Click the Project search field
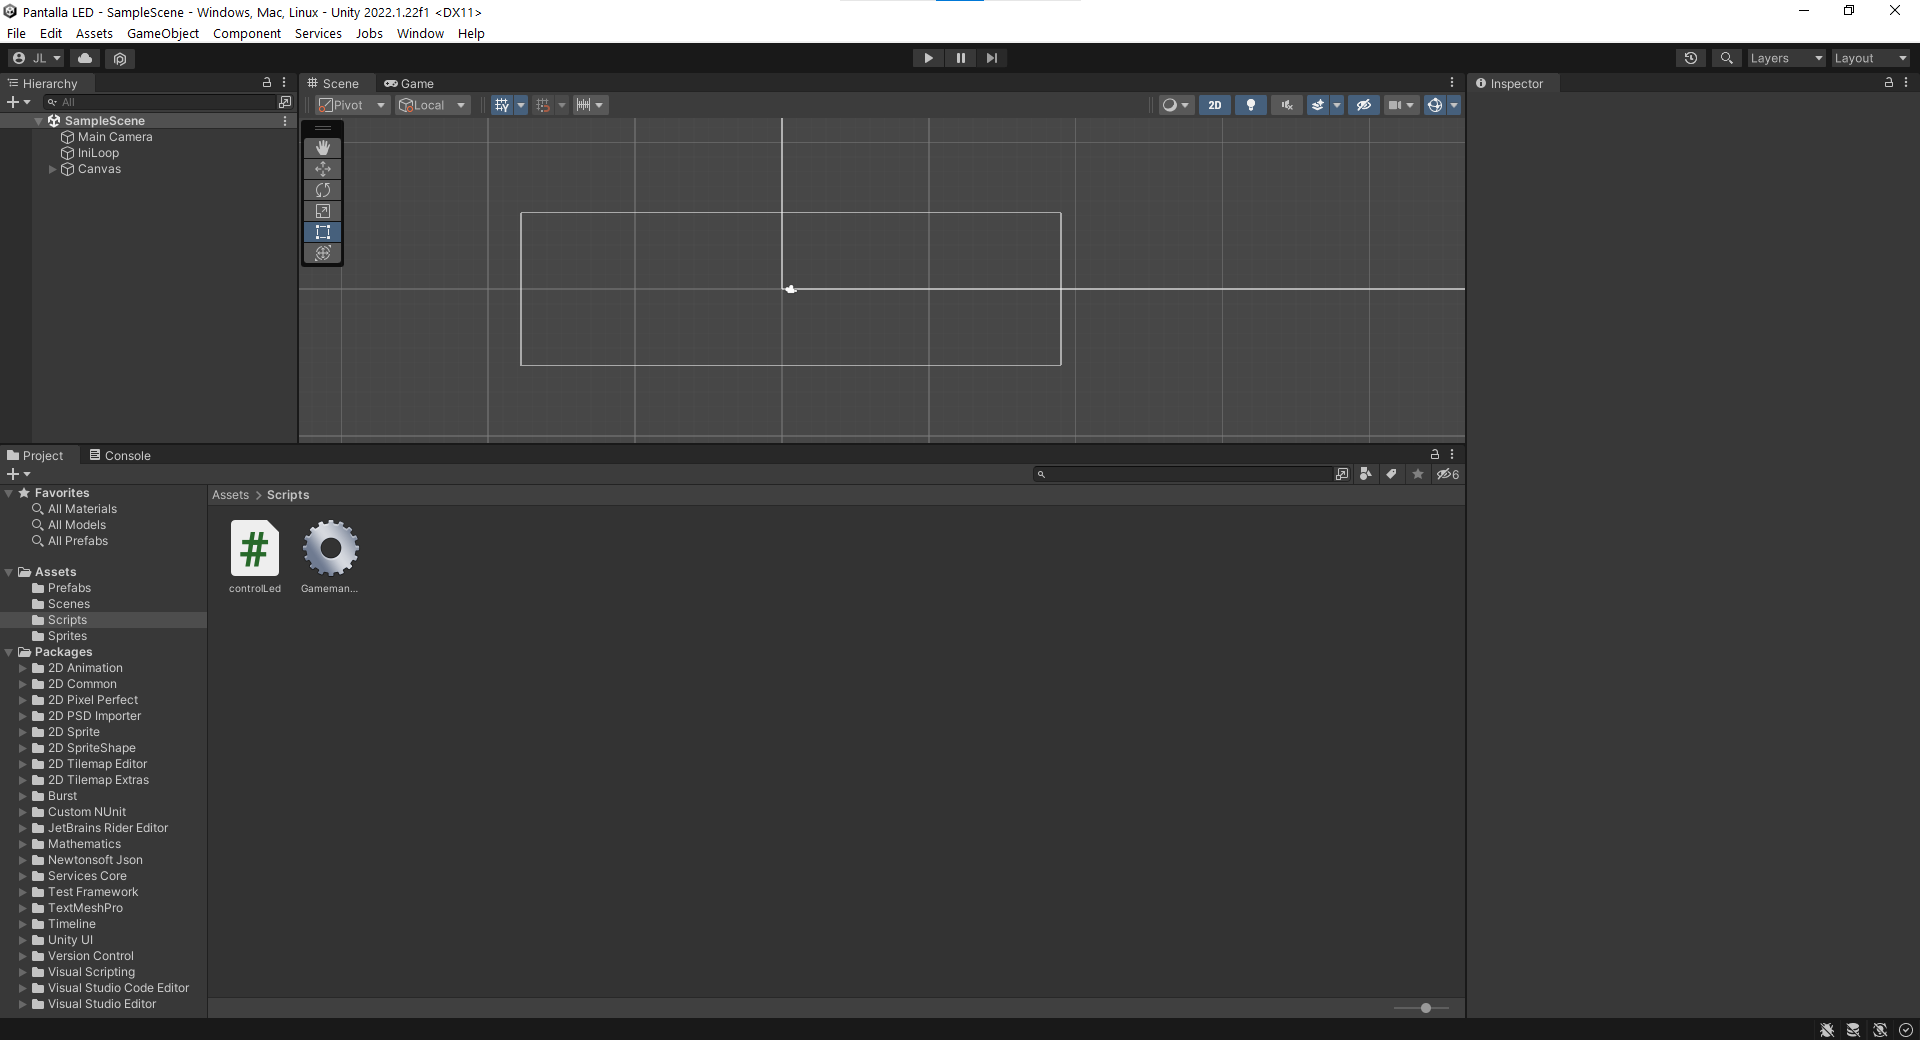Image resolution: width=1920 pixels, height=1040 pixels. [x=1180, y=474]
